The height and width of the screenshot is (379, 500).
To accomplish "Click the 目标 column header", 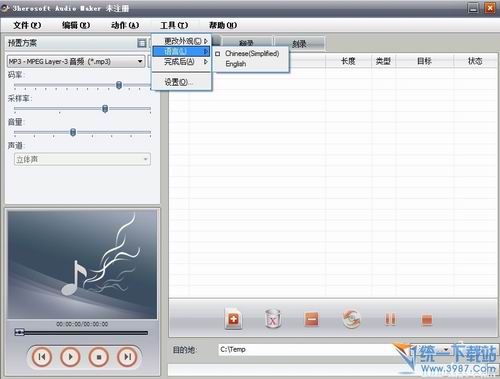I will pyautogui.click(x=424, y=61).
